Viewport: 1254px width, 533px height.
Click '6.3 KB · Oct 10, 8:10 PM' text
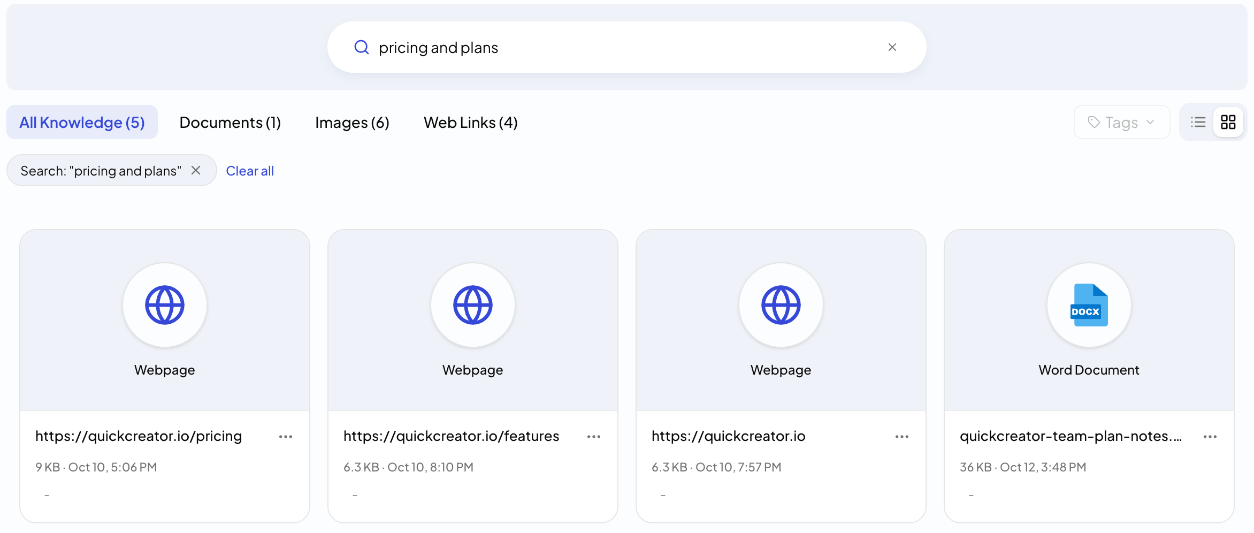click(408, 467)
